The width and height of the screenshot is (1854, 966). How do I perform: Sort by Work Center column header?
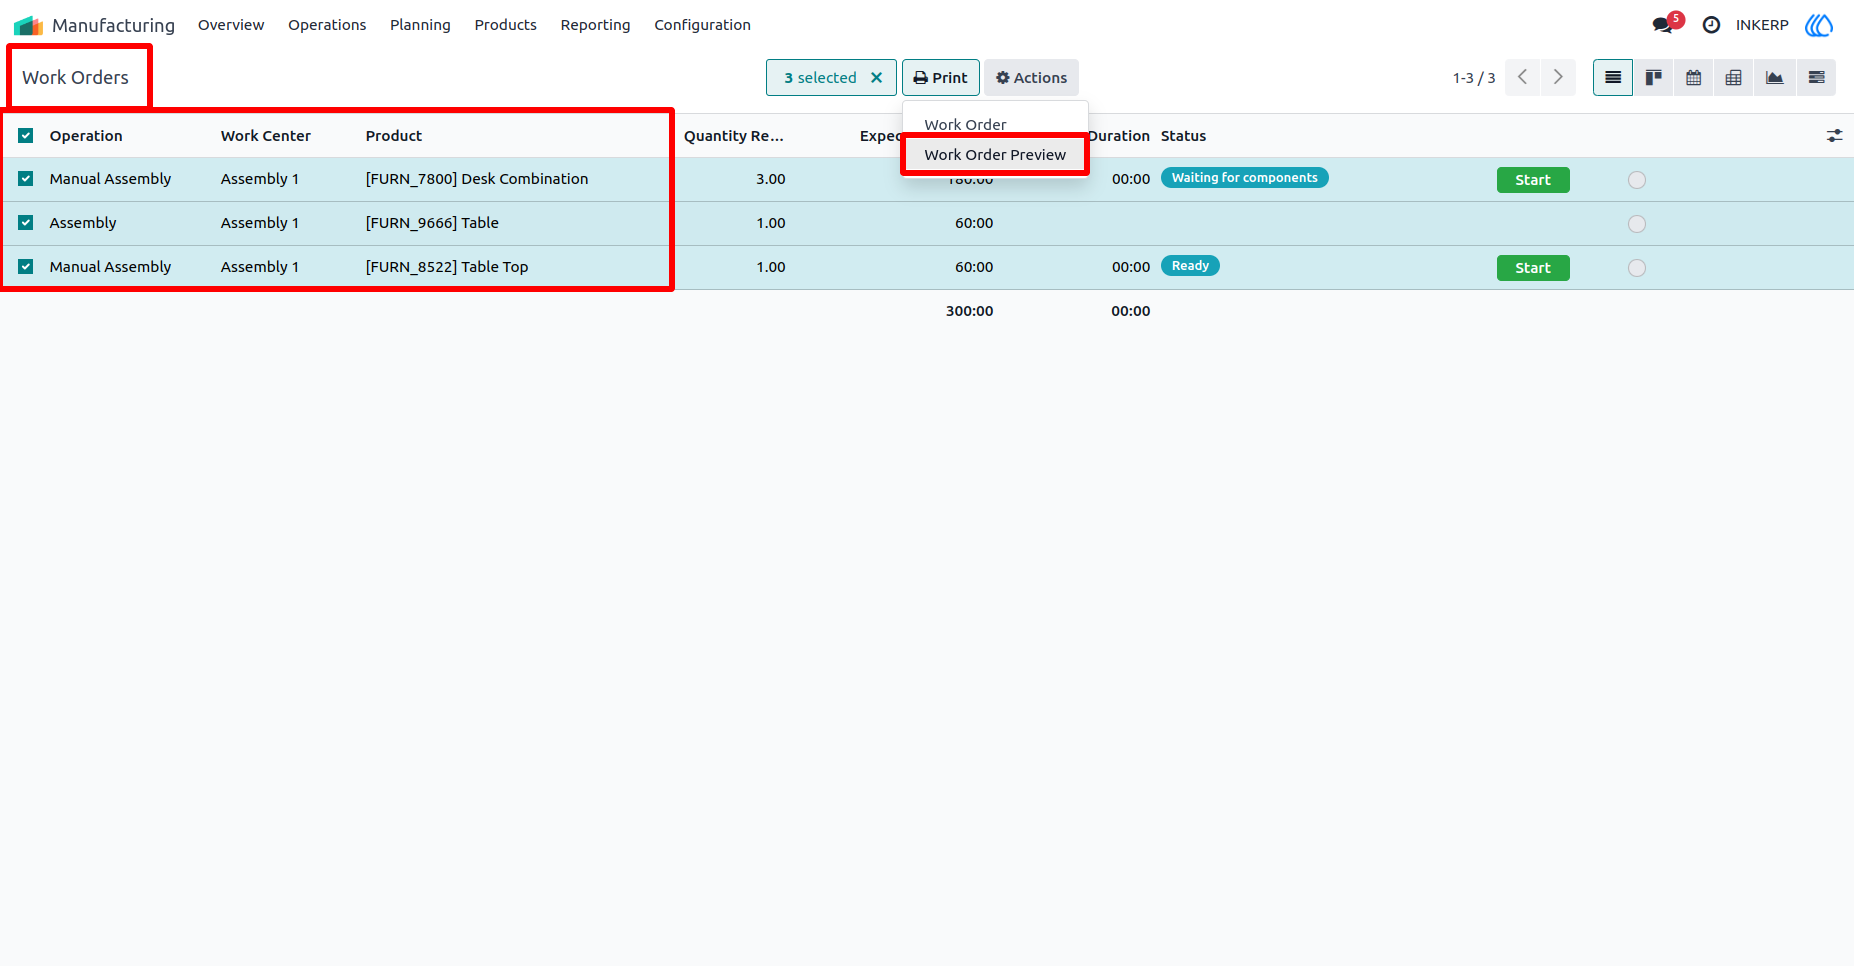point(266,136)
